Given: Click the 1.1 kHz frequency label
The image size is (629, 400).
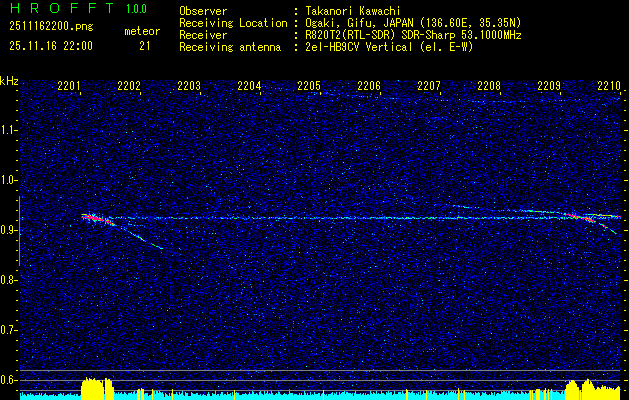Looking at the screenshot, I should [8, 130].
